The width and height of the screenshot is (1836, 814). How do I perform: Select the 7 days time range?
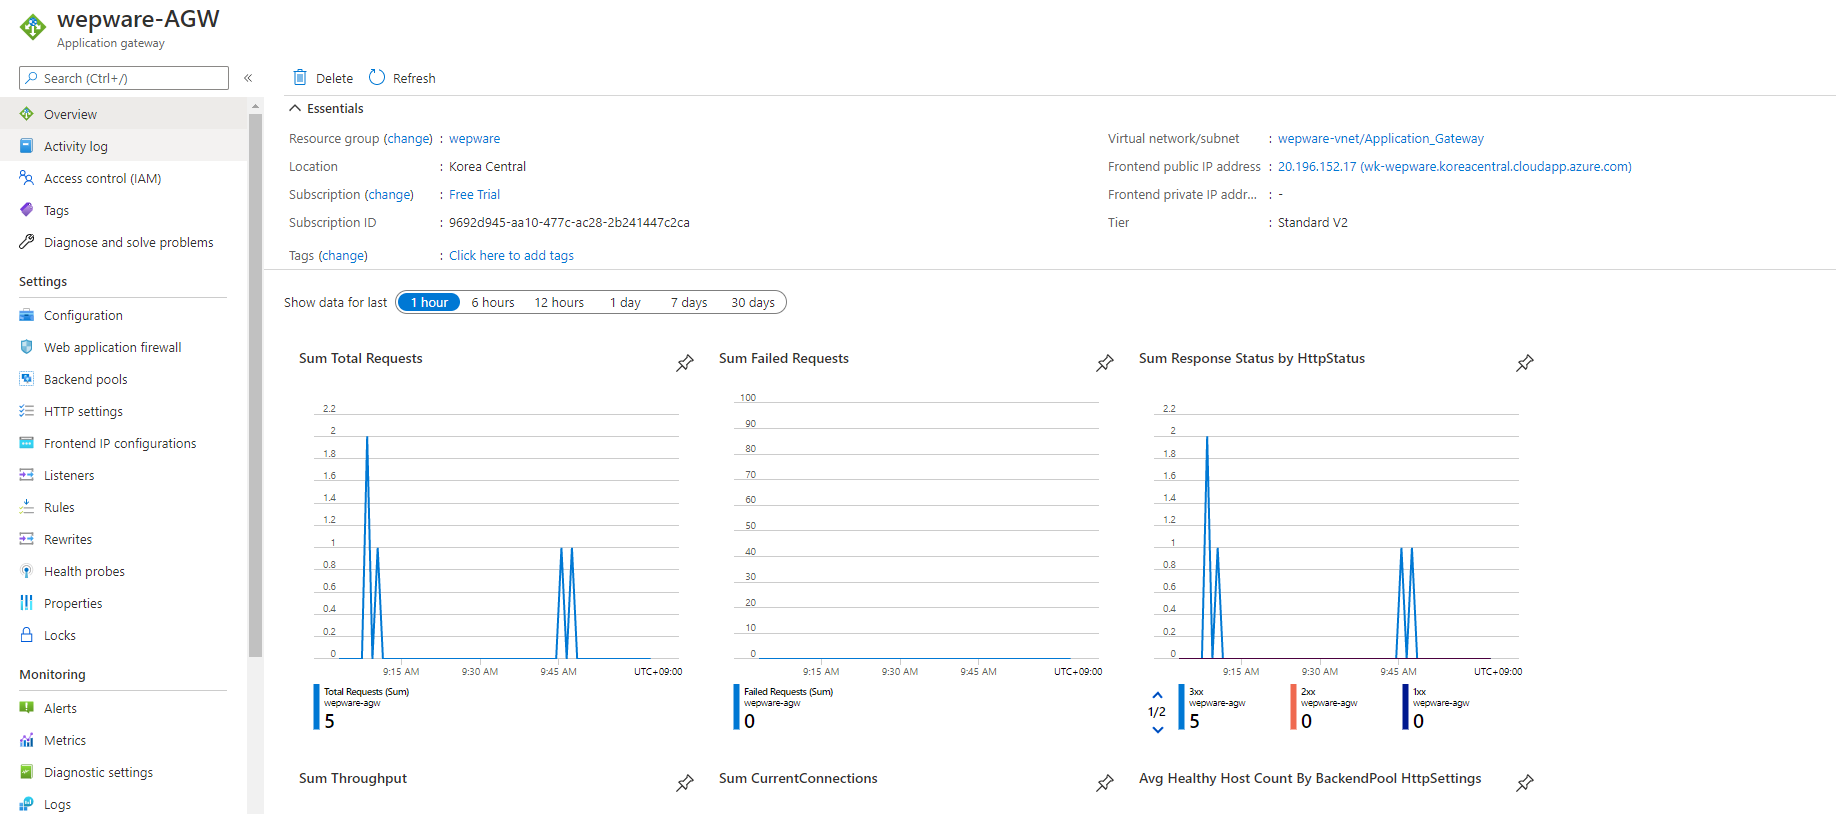pyautogui.click(x=689, y=302)
